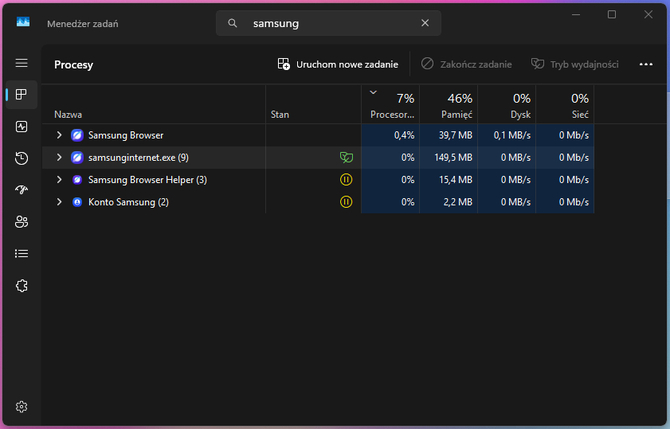Sort by the Dysk column header
Screen dimensions: 670x429
point(507,106)
